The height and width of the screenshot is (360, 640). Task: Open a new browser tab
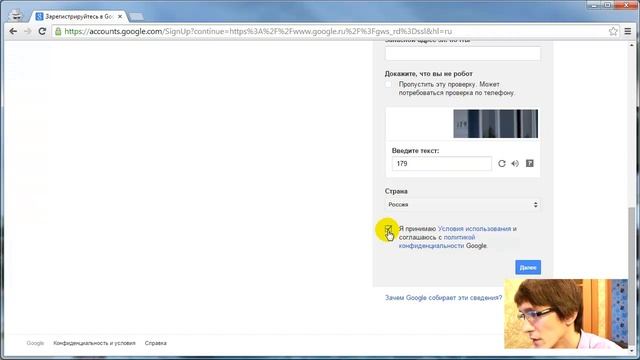[136, 17]
